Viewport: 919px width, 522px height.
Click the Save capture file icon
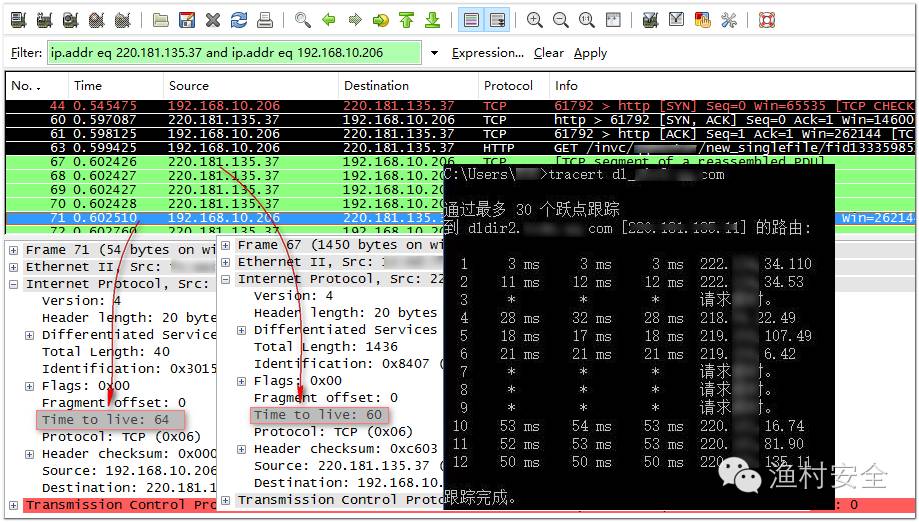[187, 20]
